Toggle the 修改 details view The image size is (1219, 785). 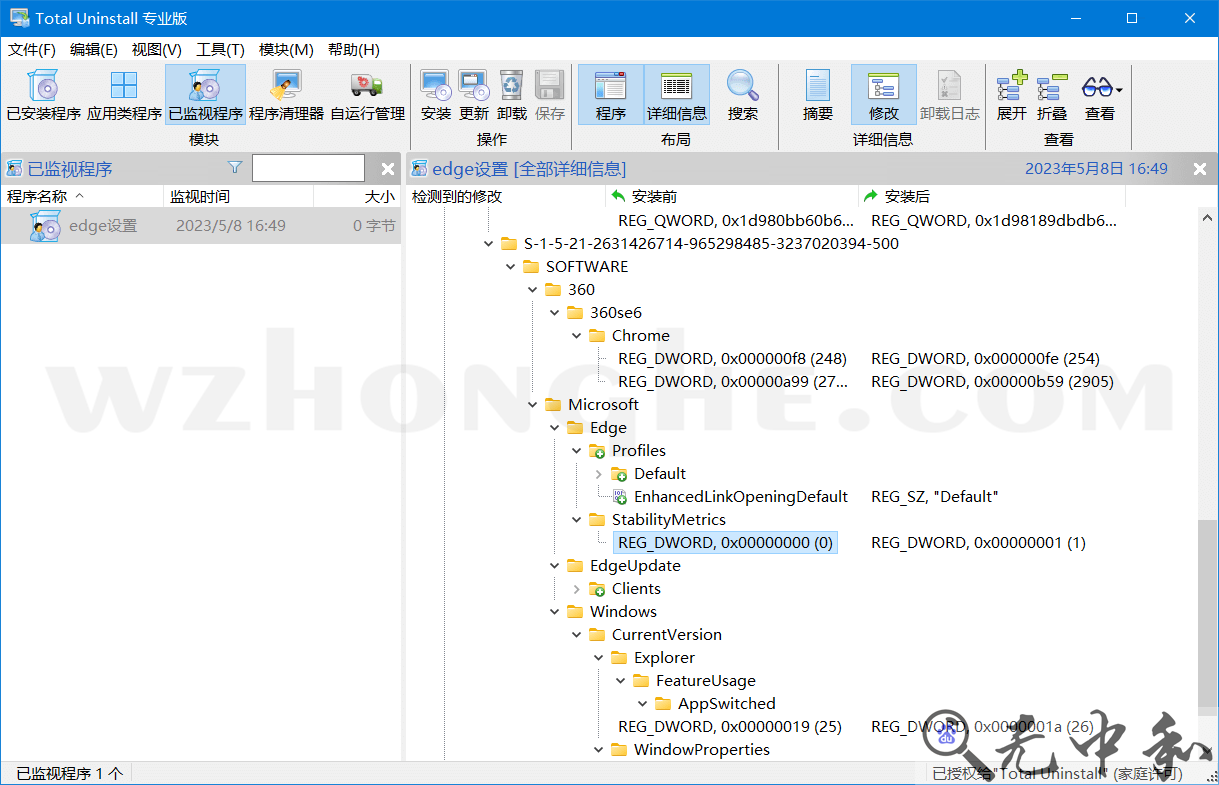pyautogui.click(x=883, y=94)
